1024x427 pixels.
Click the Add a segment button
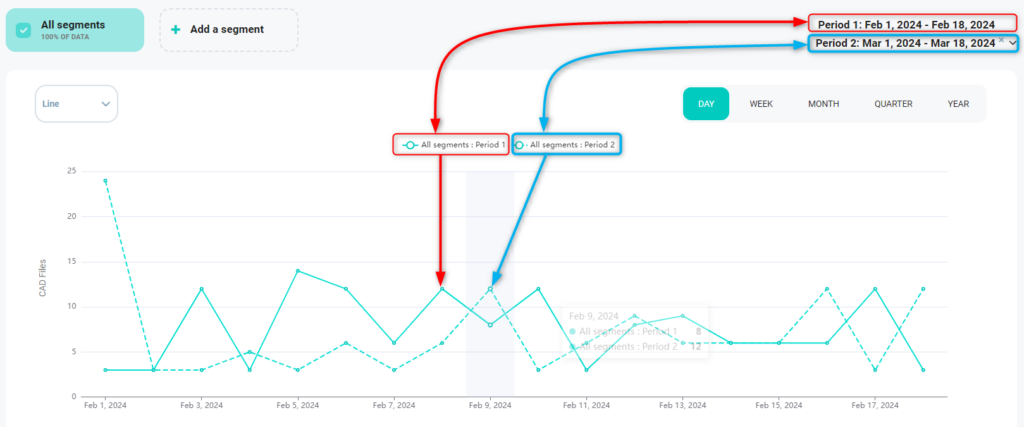pyautogui.click(x=228, y=30)
